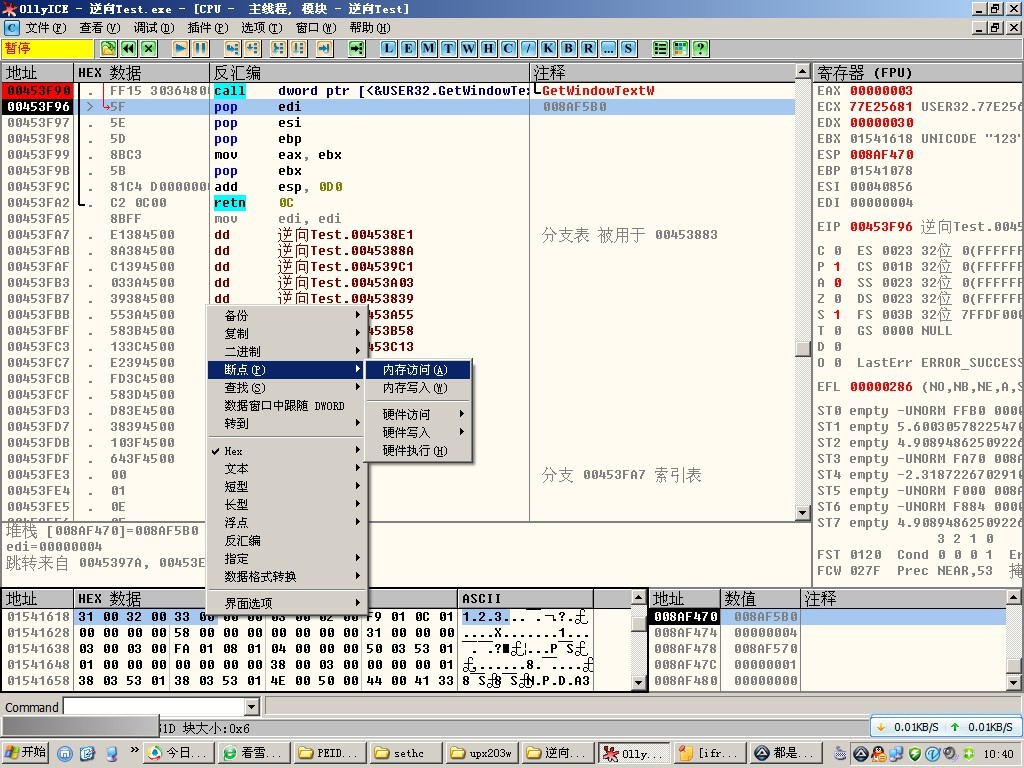Click the Pause execution toolbar icon

[200, 48]
